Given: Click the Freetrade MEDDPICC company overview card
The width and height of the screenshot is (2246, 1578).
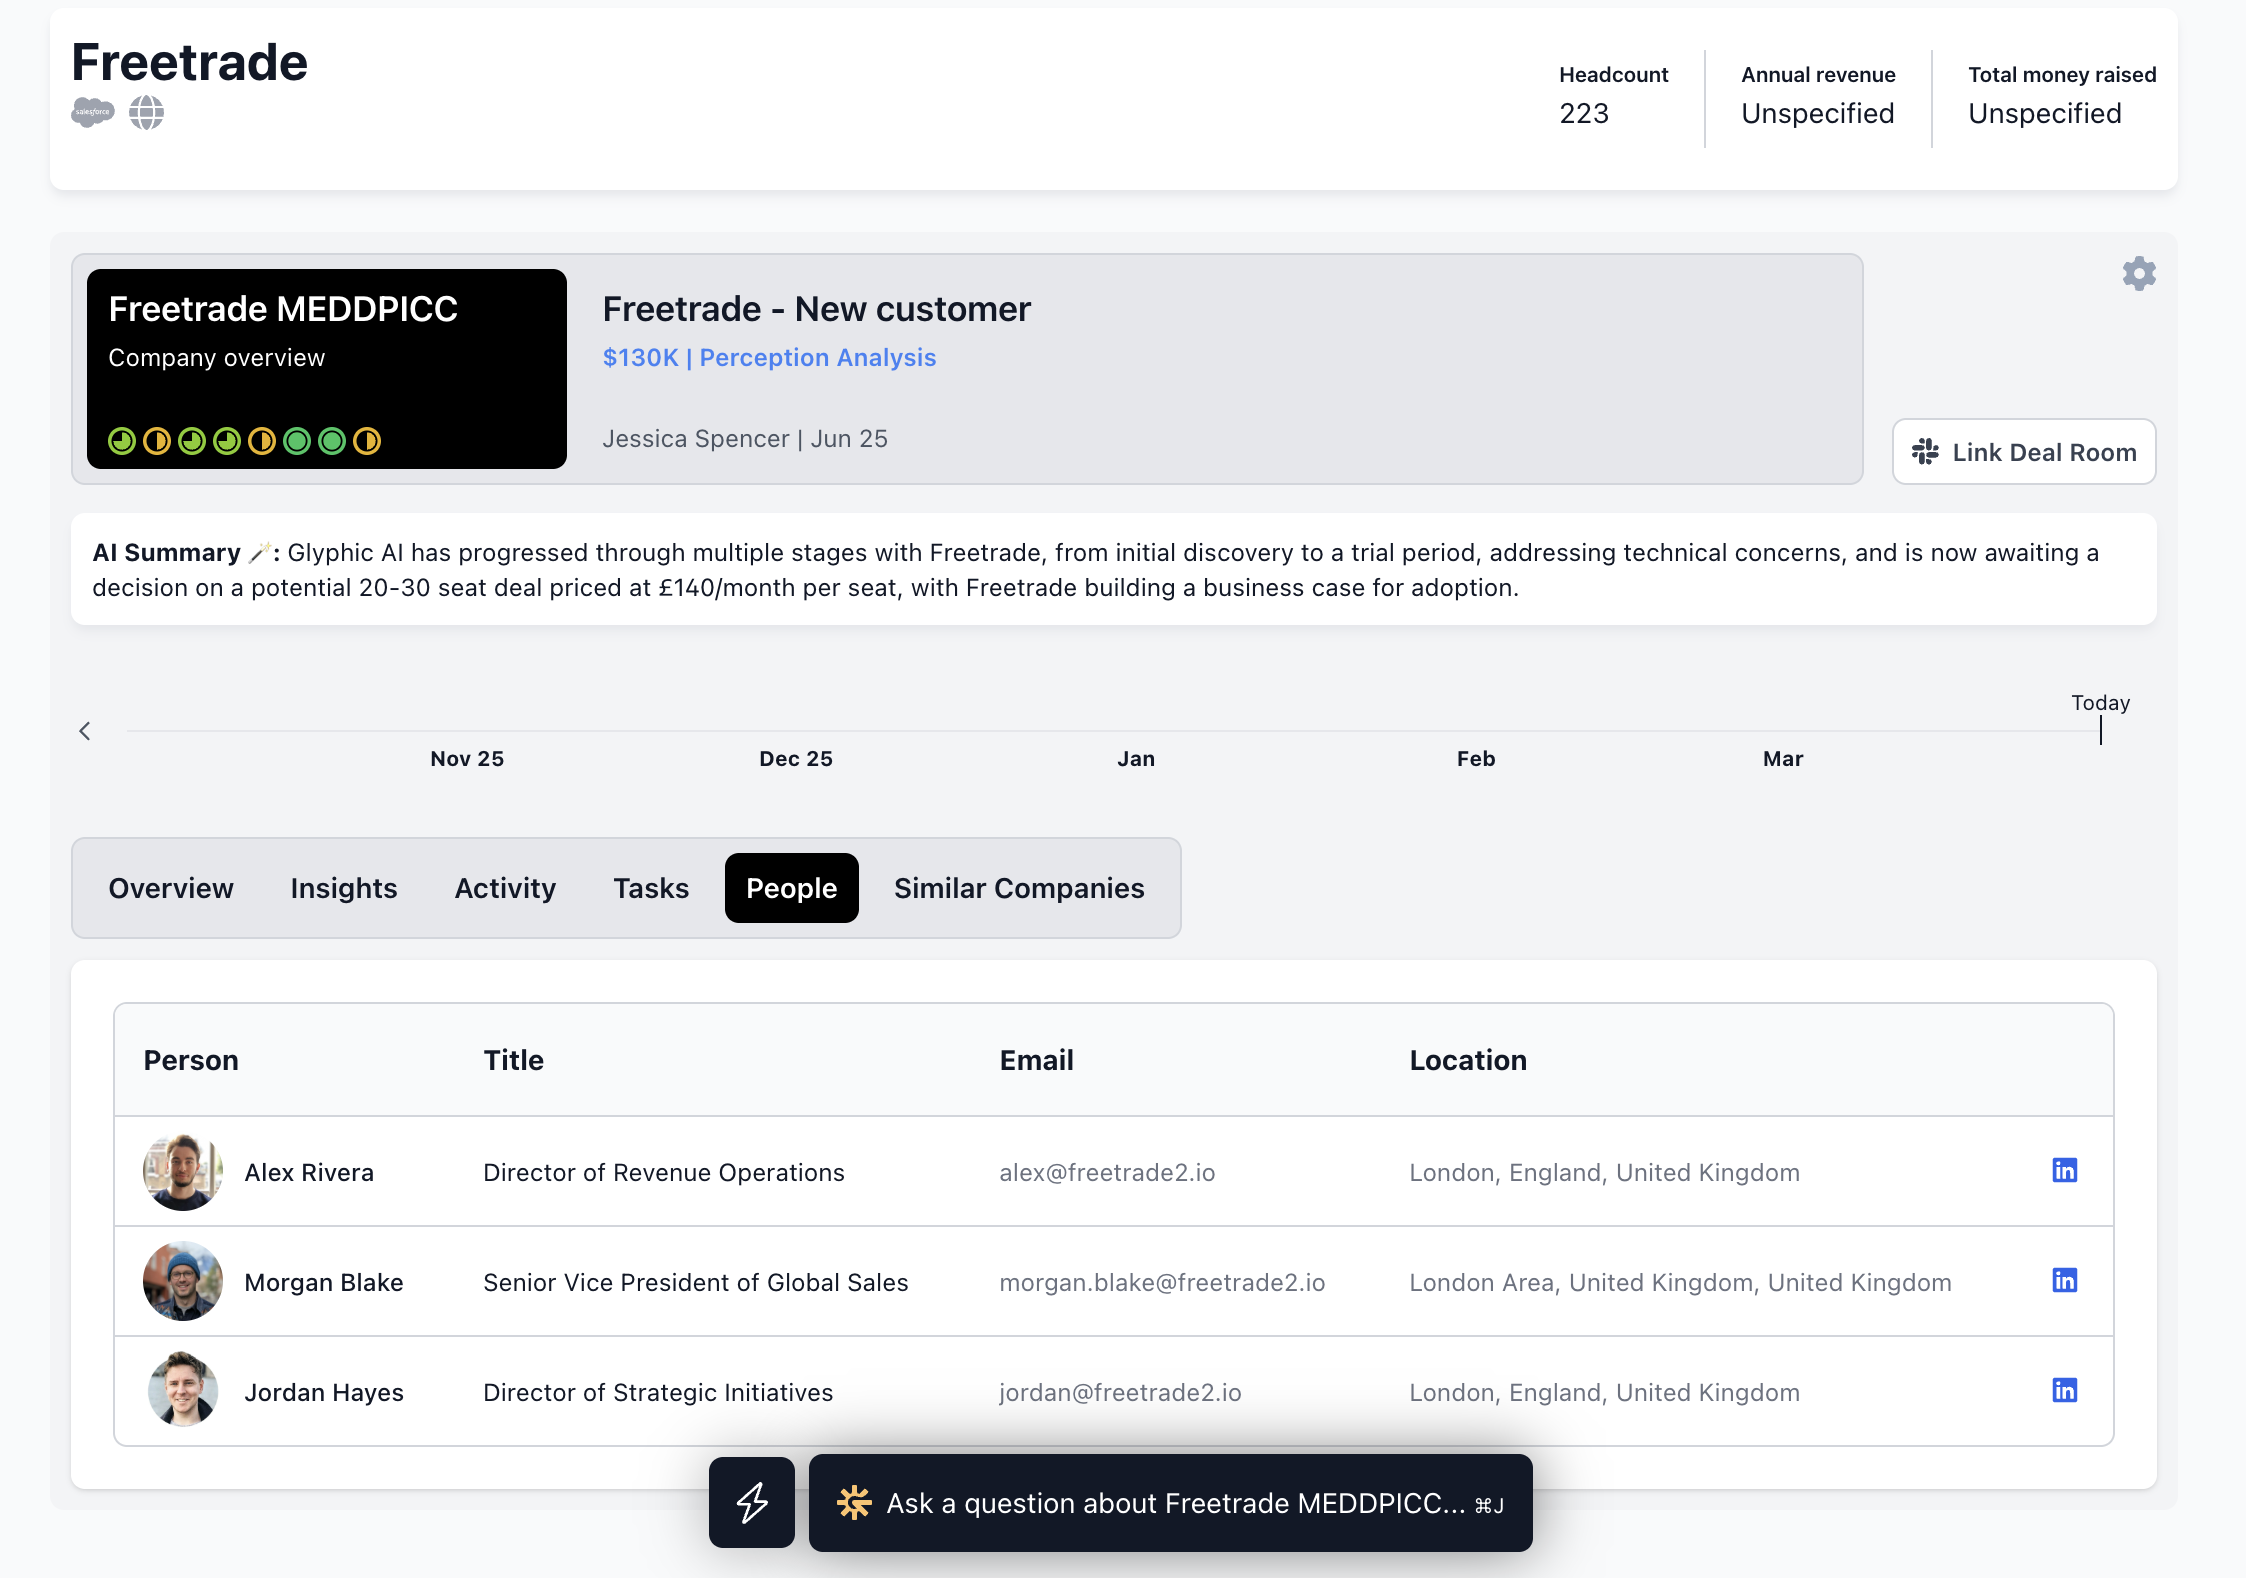Looking at the screenshot, I should [327, 369].
